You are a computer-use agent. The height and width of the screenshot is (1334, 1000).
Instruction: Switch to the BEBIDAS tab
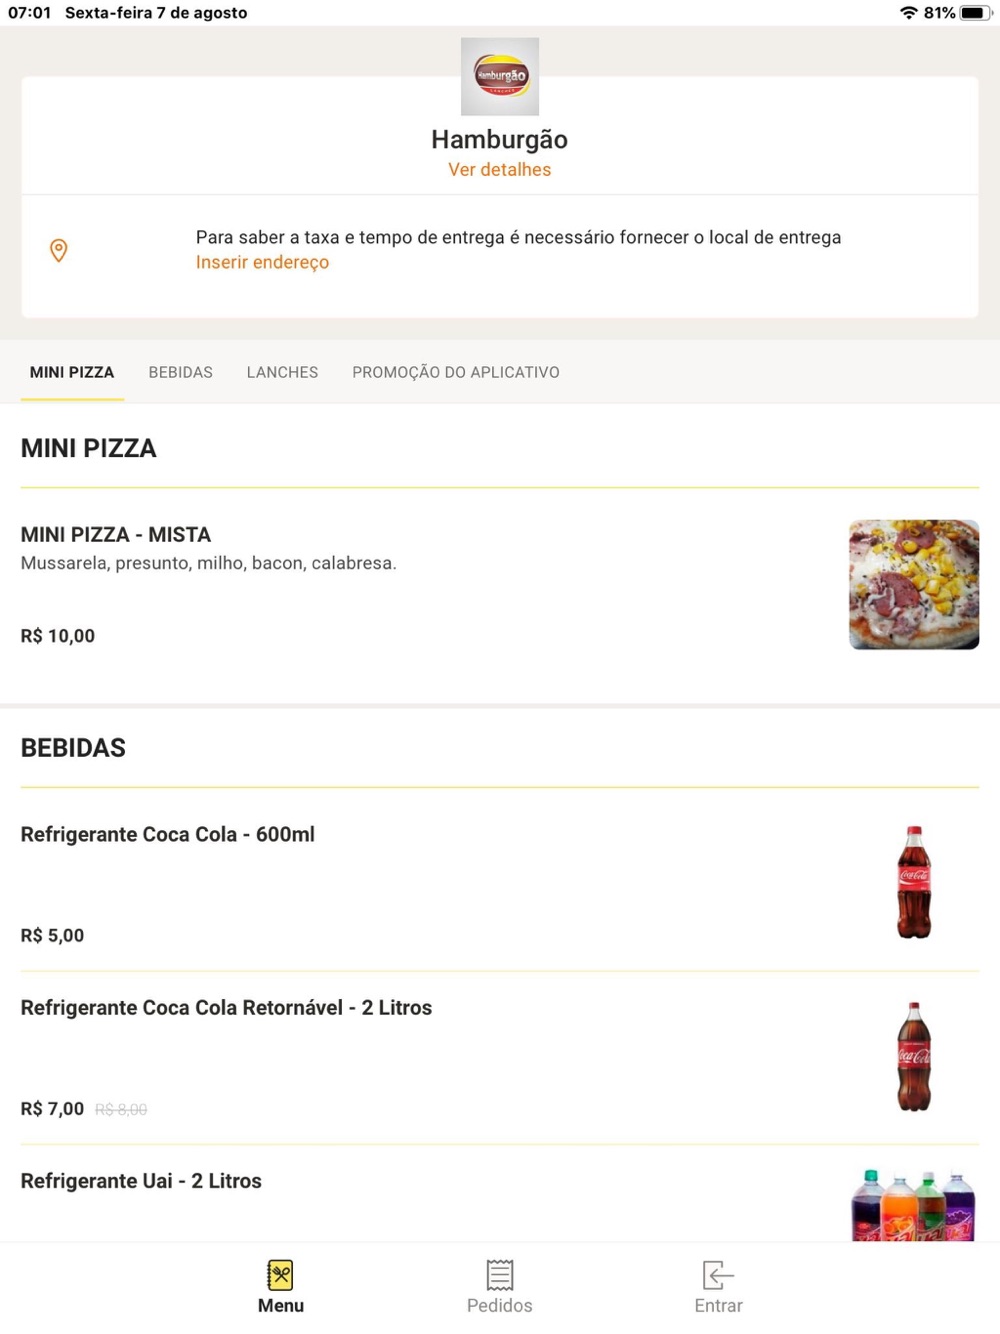181,372
